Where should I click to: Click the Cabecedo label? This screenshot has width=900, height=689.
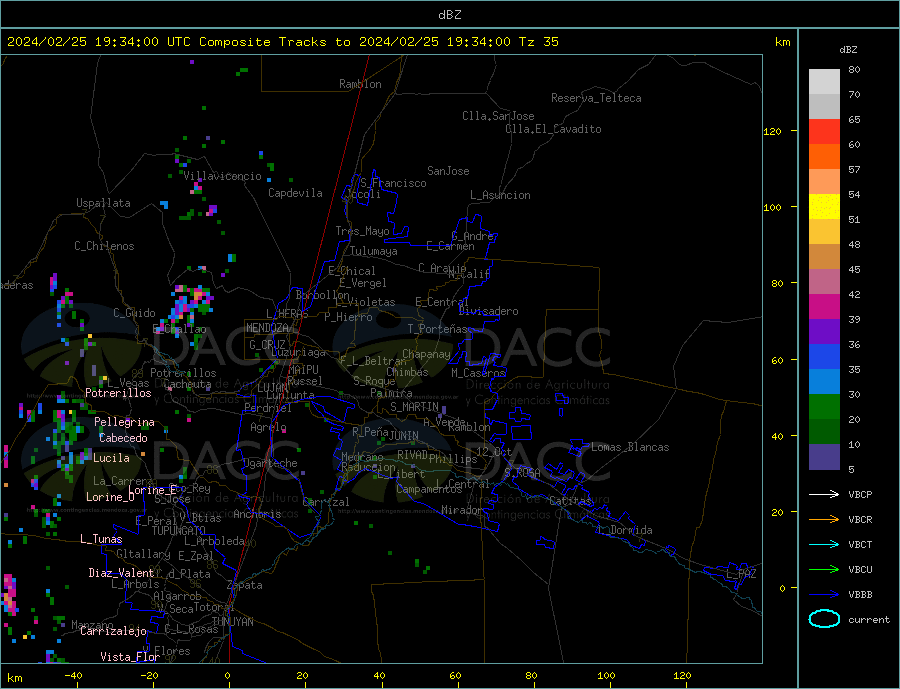pyautogui.click(x=123, y=438)
